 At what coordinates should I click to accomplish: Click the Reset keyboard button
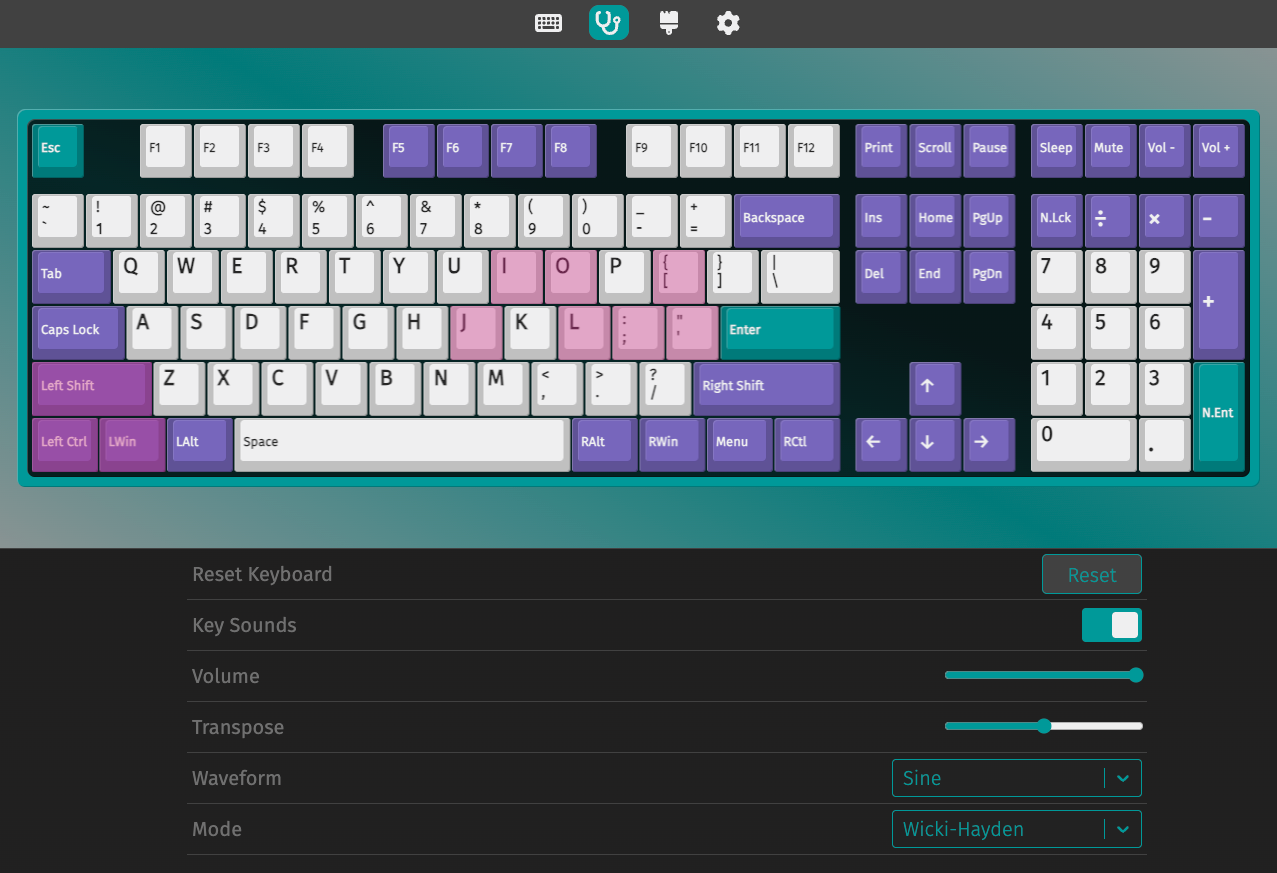pos(1091,575)
